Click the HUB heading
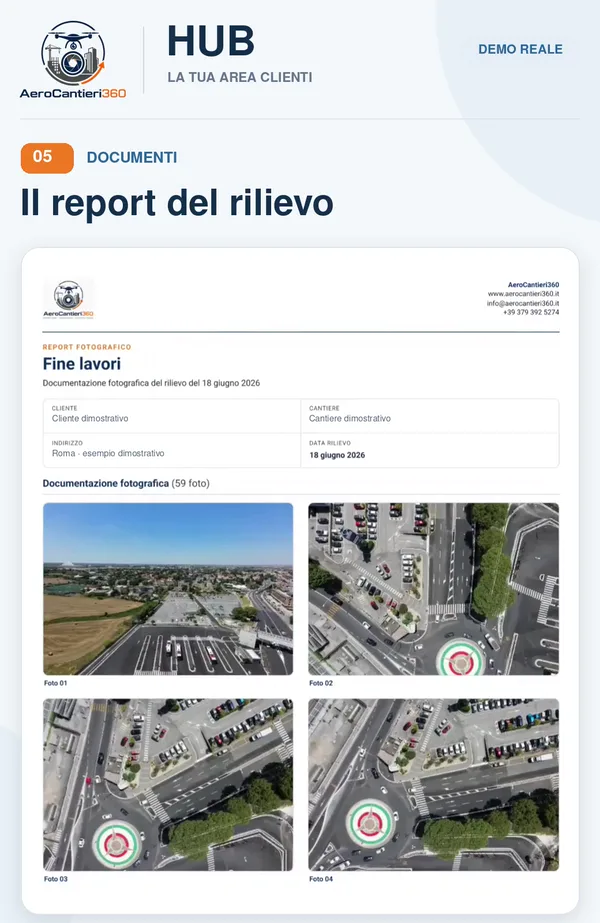Screen dimensions: 600x923 (x=211, y=41)
